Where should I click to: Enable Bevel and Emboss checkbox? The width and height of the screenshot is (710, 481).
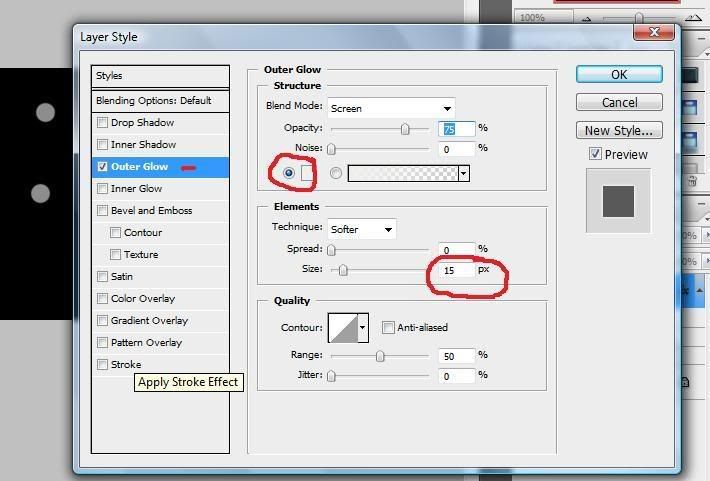[x=103, y=211]
